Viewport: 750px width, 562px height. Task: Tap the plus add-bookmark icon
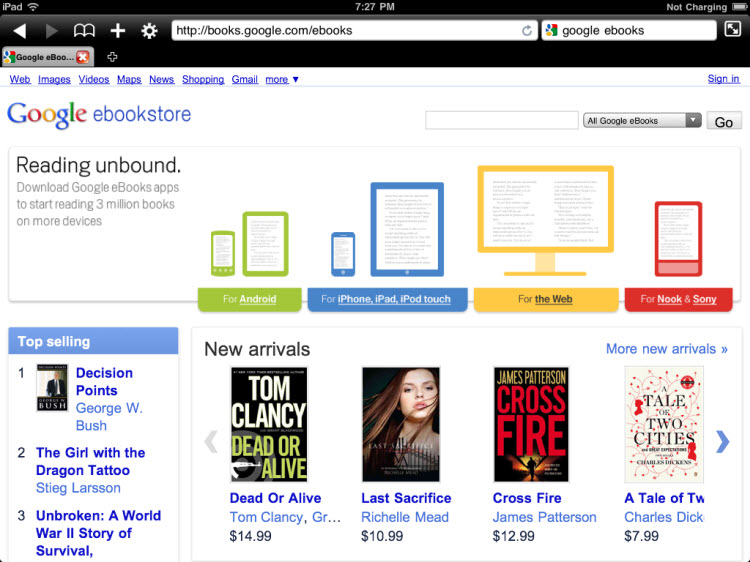pyautogui.click(x=117, y=31)
